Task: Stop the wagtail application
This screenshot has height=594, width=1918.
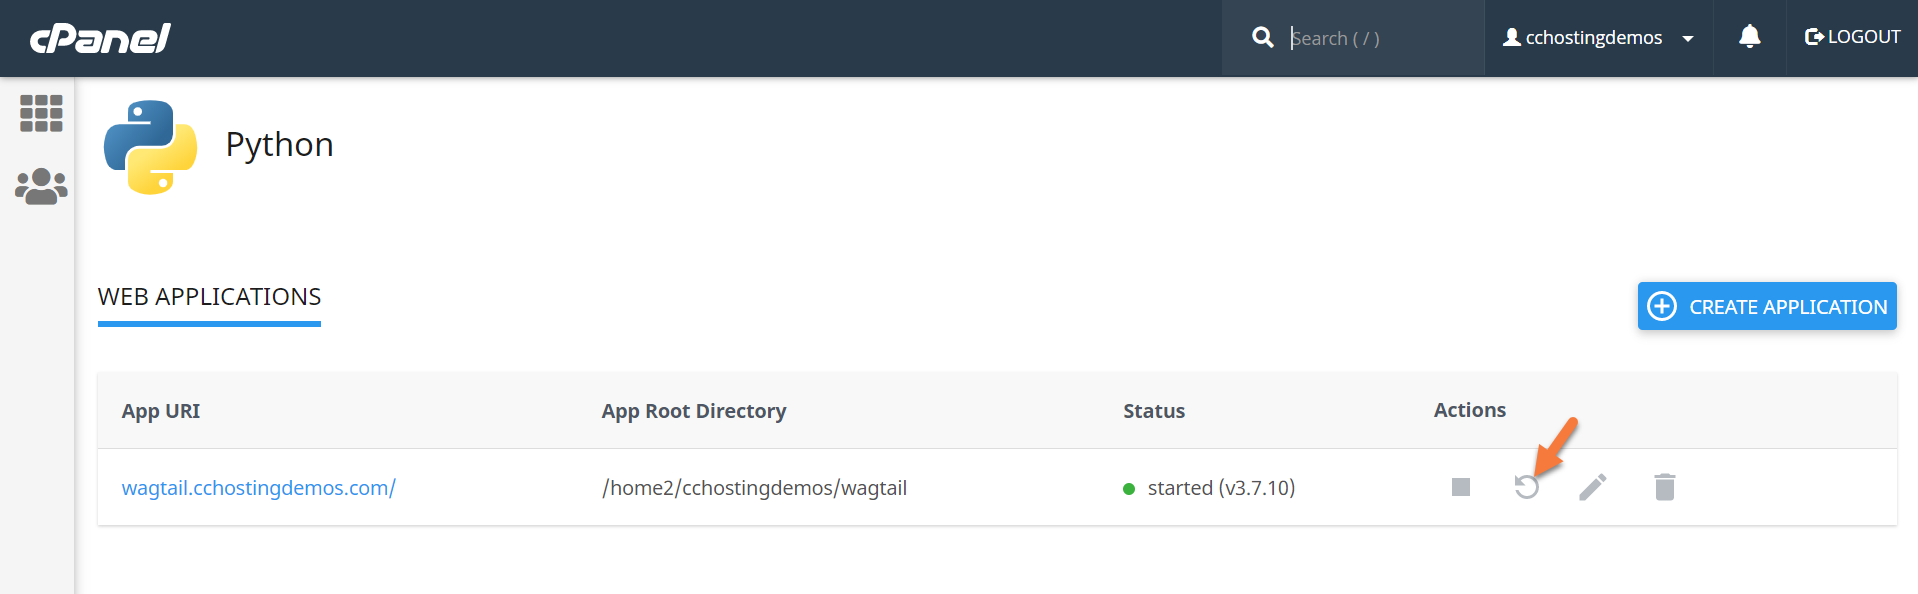Action: coord(1460,487)
